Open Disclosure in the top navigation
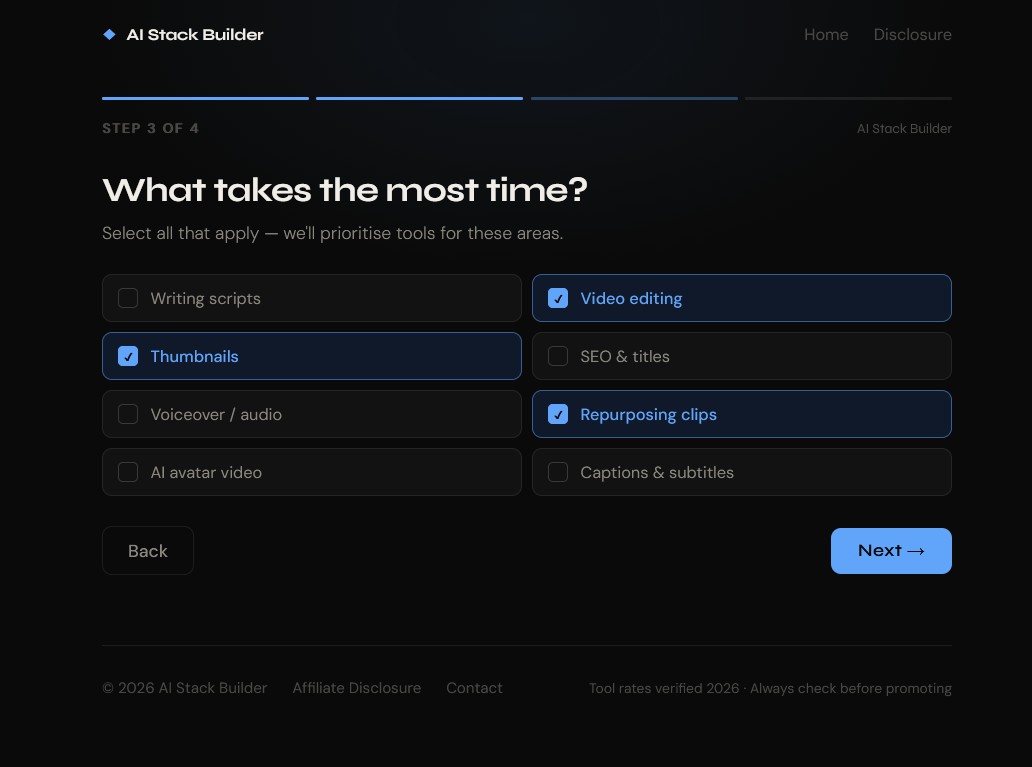 [x=912, y=35]
